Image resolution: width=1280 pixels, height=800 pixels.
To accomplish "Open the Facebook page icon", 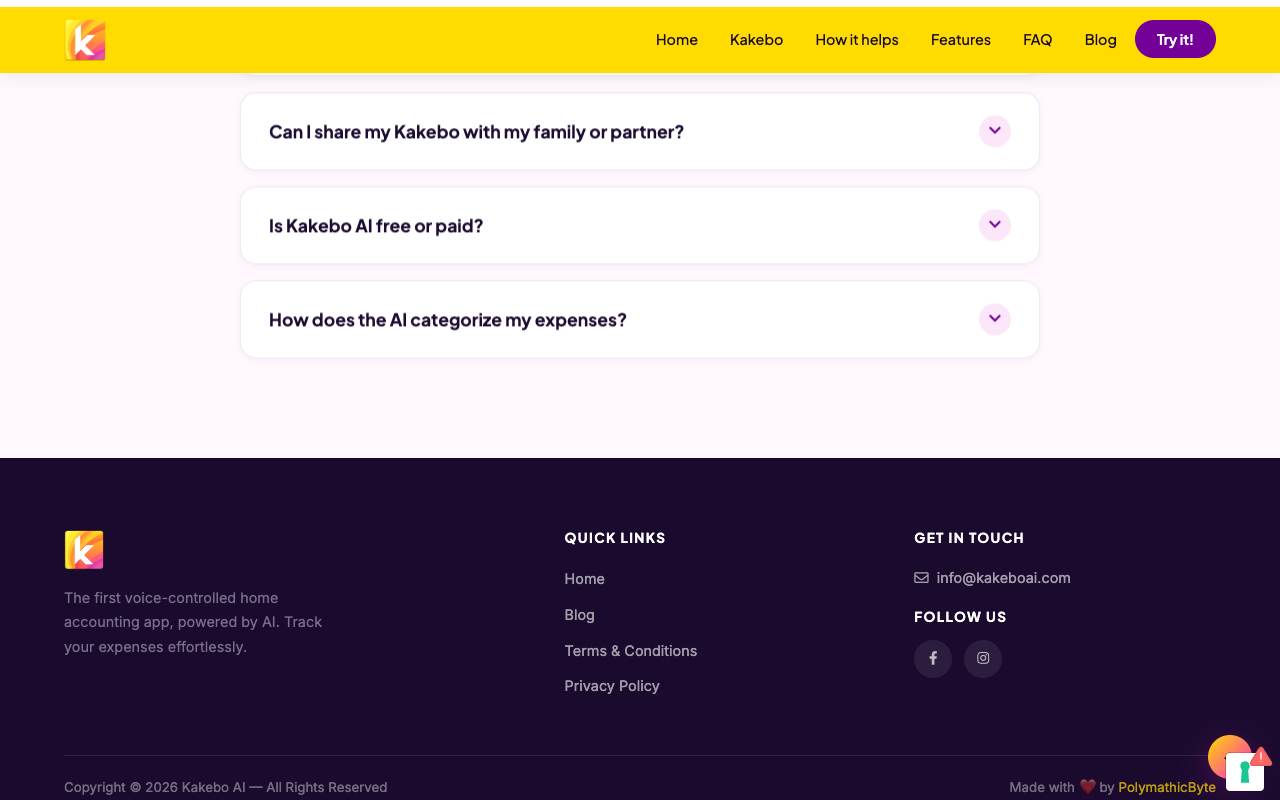I will point(933,658).
